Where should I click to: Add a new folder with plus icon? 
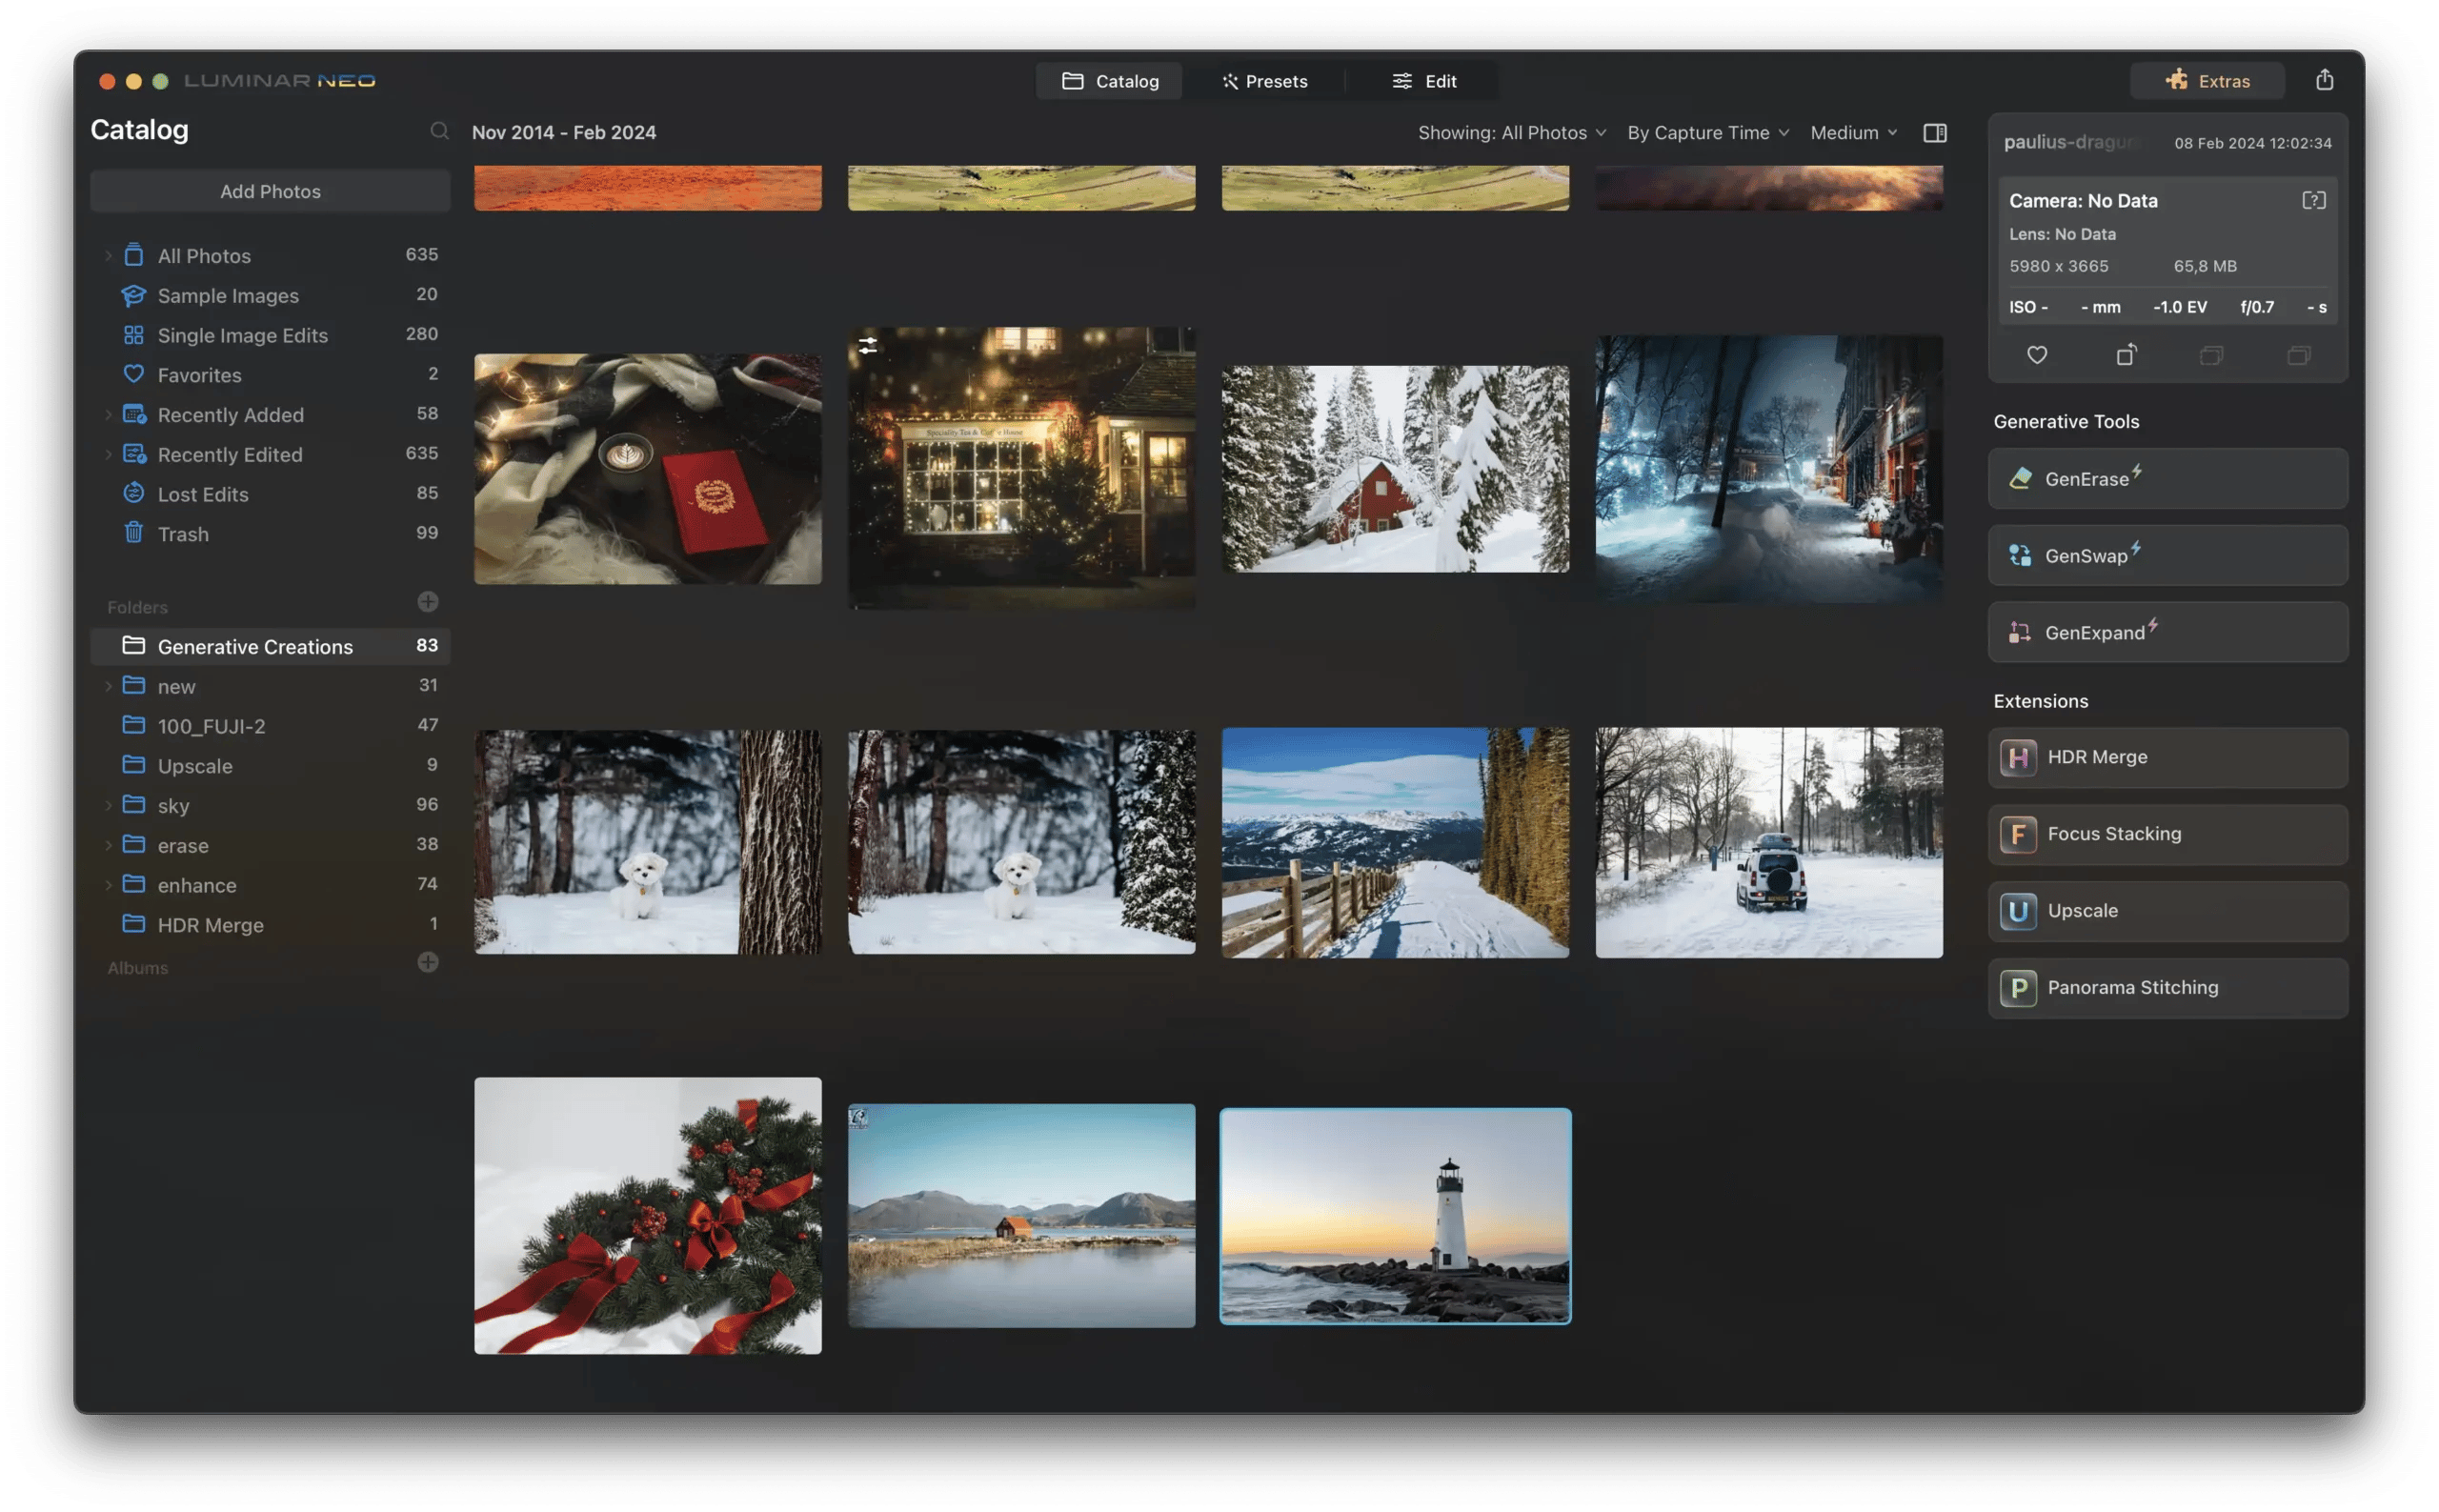[x=427, y=602]
